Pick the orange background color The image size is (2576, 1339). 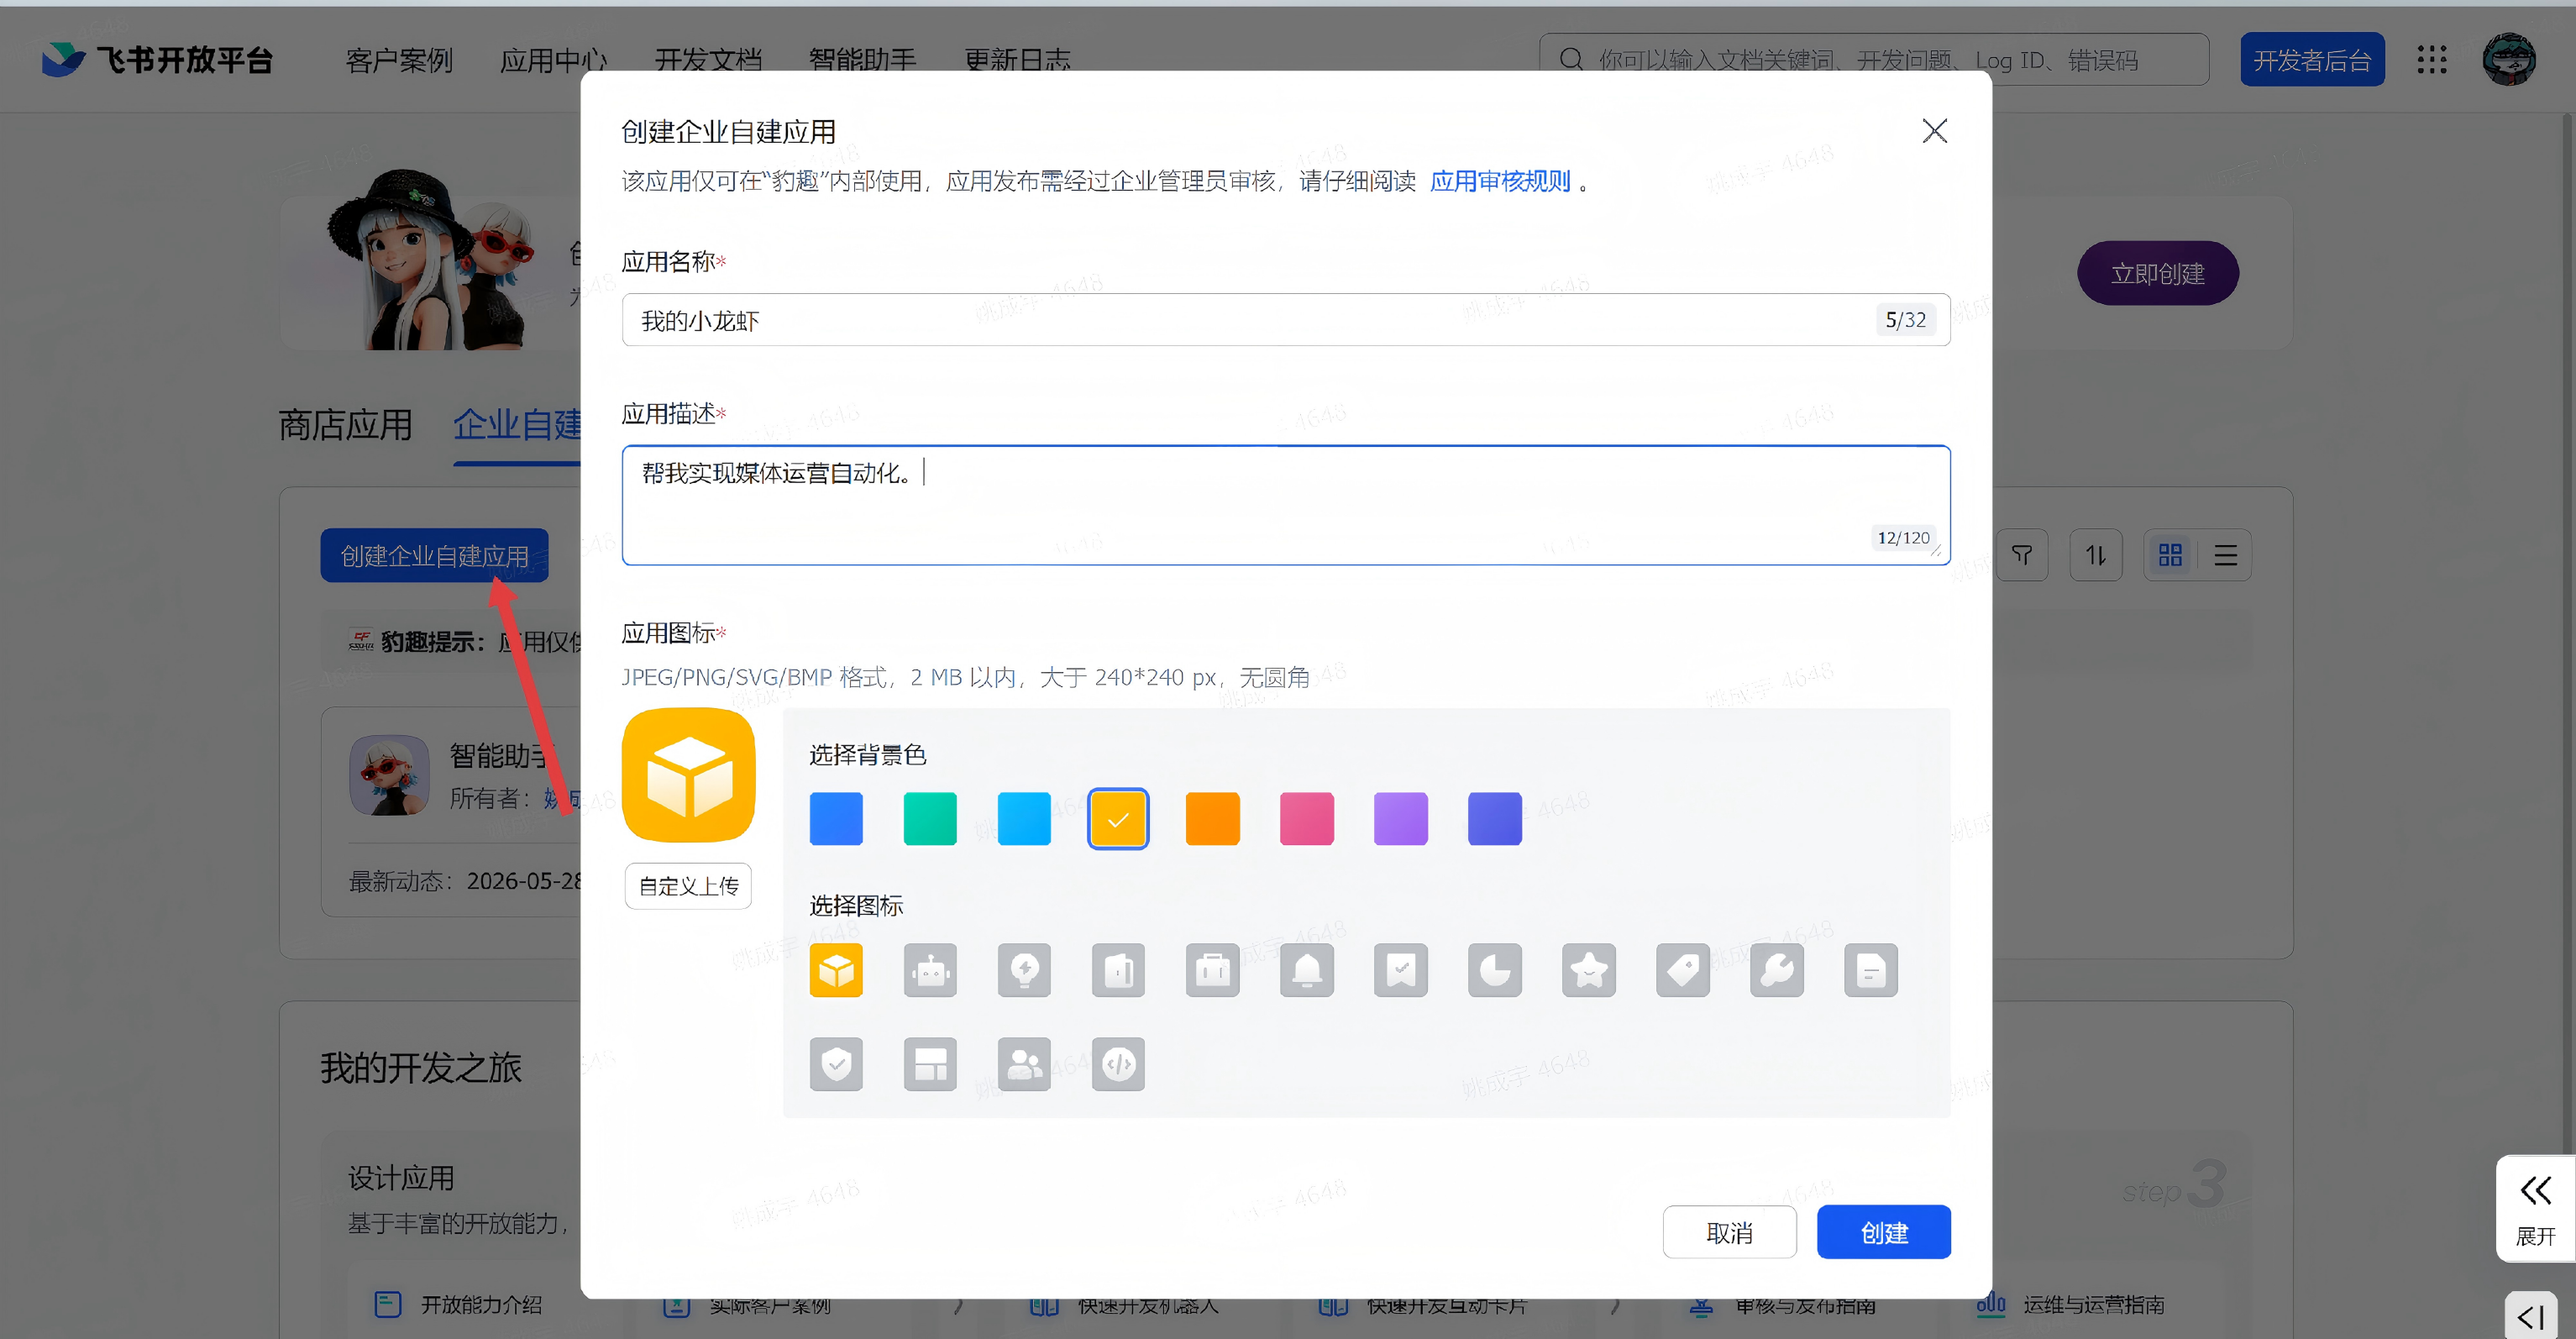click(1212, 818)
